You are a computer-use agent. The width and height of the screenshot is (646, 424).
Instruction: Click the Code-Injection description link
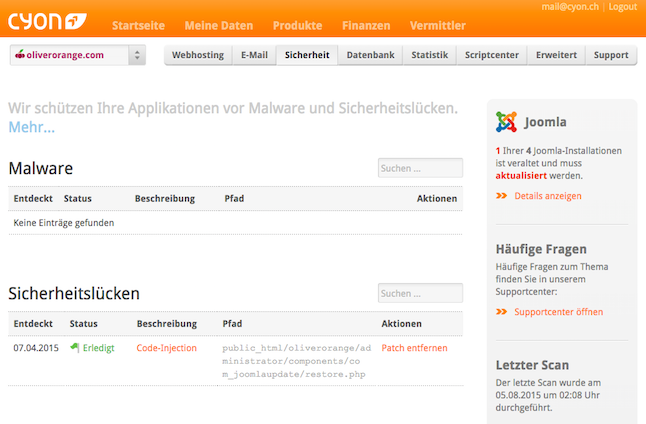[x=166, y=348]
